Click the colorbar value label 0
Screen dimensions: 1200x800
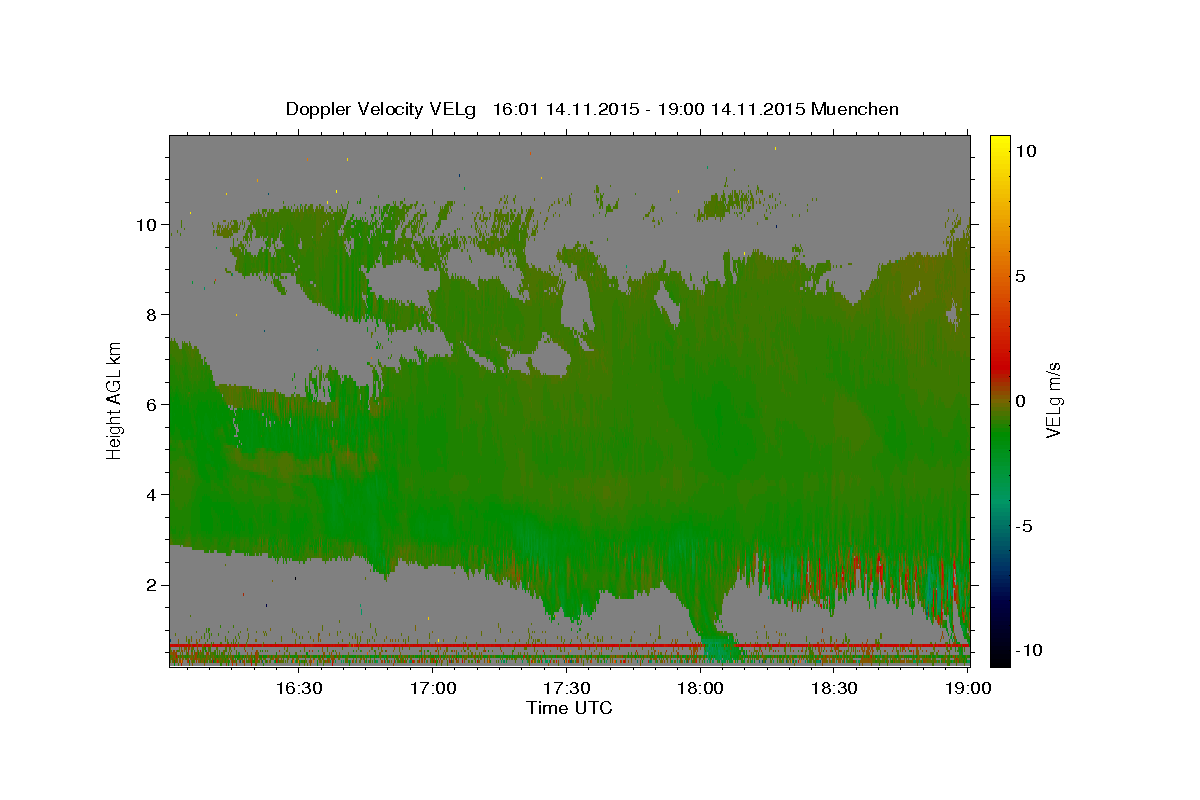tap(1020, 401)
